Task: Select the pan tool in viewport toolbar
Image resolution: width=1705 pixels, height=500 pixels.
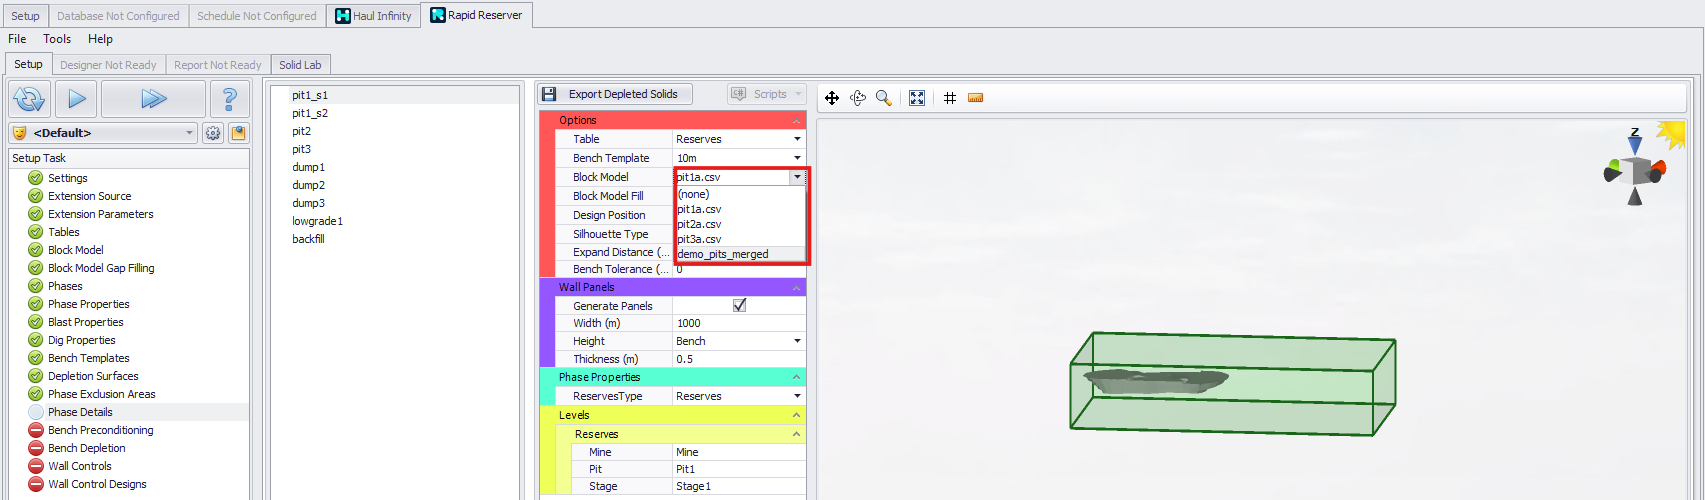Action: [832, 98]
